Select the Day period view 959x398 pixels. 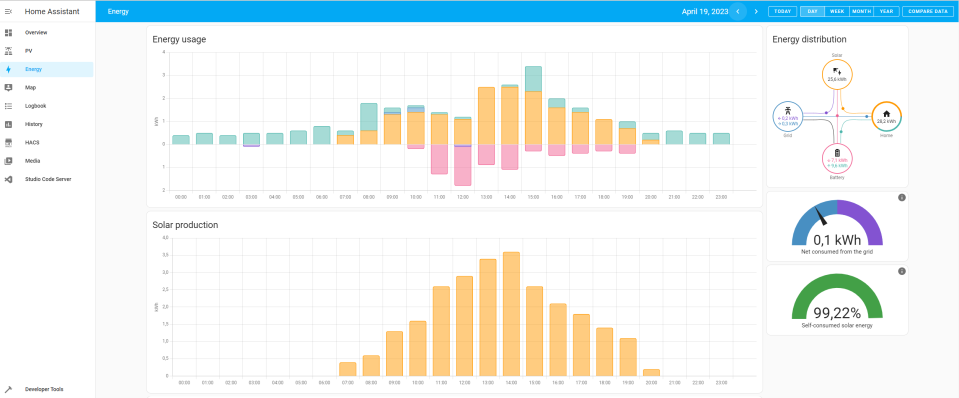pyautogui.click(x=812, y=12)
